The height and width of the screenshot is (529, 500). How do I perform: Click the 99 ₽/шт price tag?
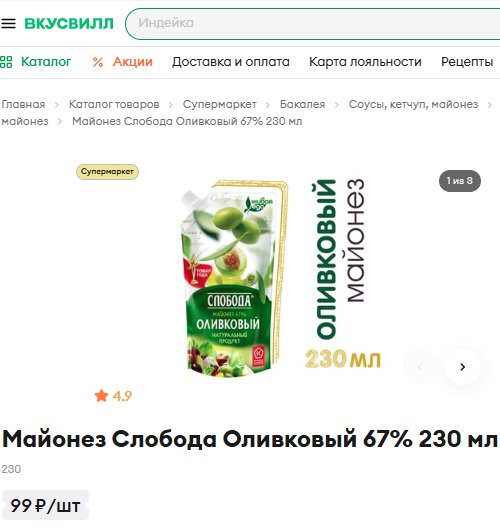coord(45,505)
